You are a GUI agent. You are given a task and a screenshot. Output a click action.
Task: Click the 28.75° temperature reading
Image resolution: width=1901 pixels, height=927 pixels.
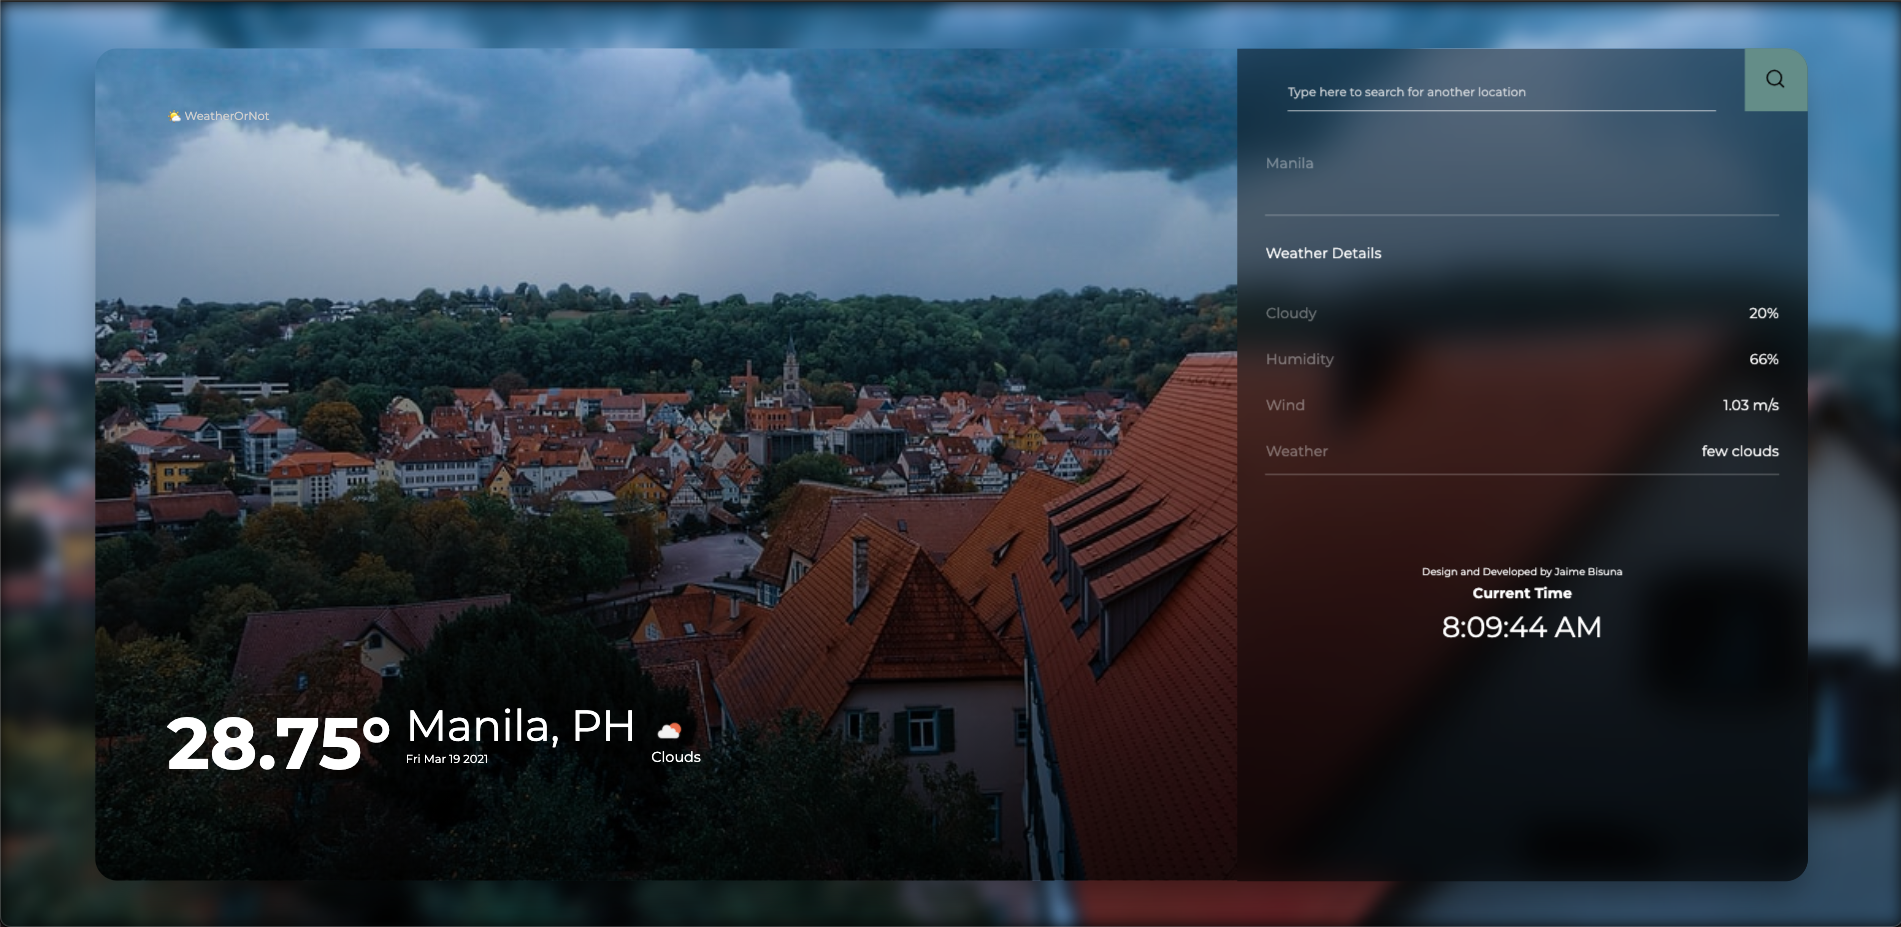click(x=278, y=744)
